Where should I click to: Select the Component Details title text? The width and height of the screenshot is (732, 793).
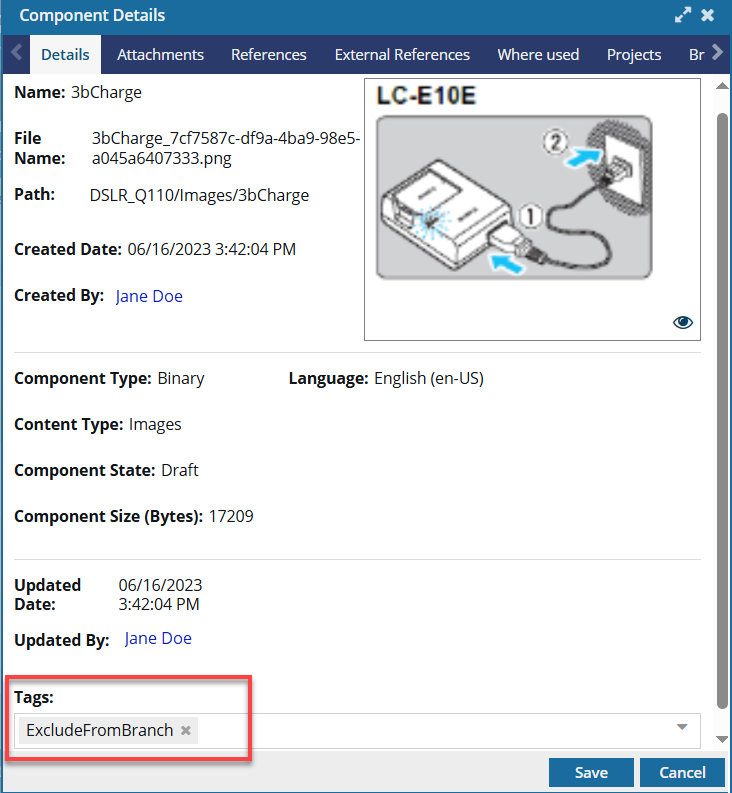click(x=92, y=15)
